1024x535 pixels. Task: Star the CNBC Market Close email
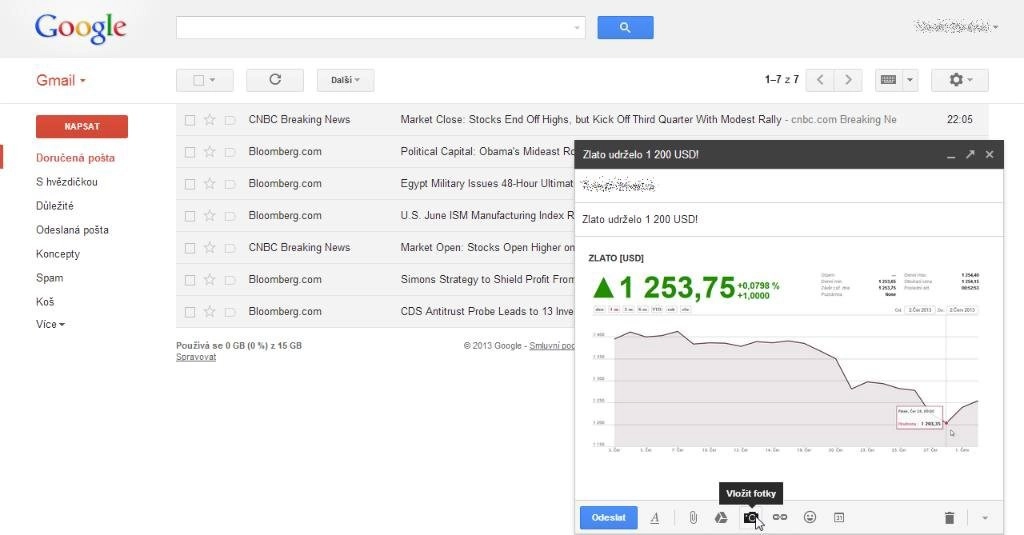pos(210,120)
